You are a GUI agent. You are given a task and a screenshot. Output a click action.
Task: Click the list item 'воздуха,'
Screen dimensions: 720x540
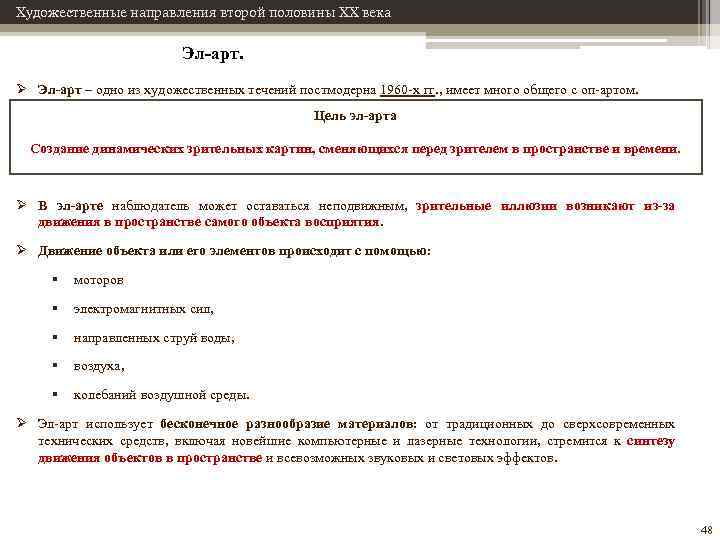pyautogui.click(x=99, y=366)
